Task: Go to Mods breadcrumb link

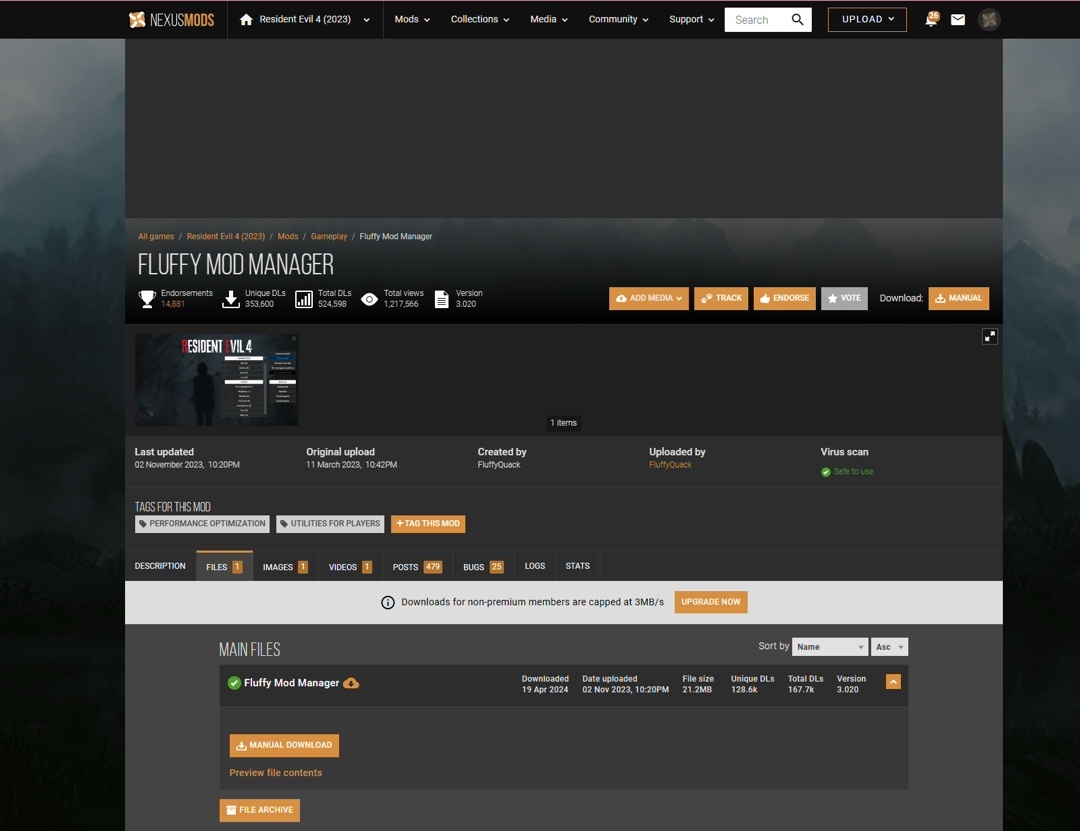Action: coord(288,236)
